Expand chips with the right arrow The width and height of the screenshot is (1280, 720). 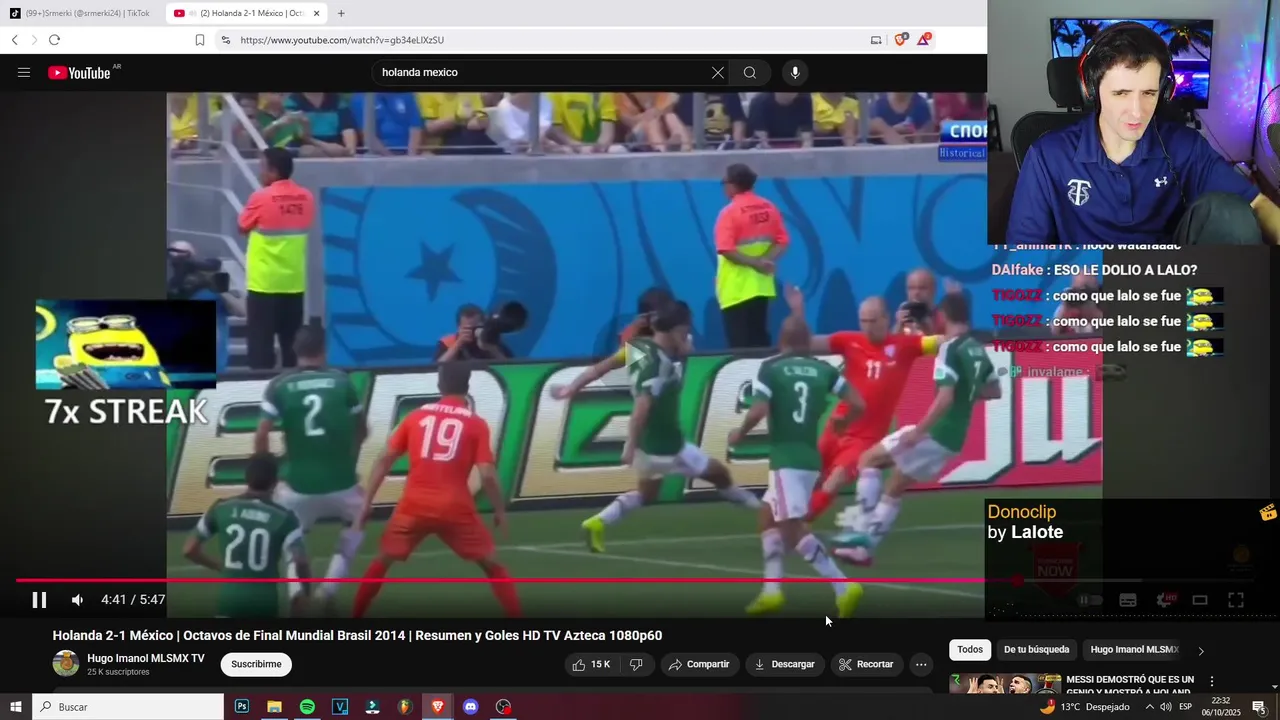(x=1201, y=650)
